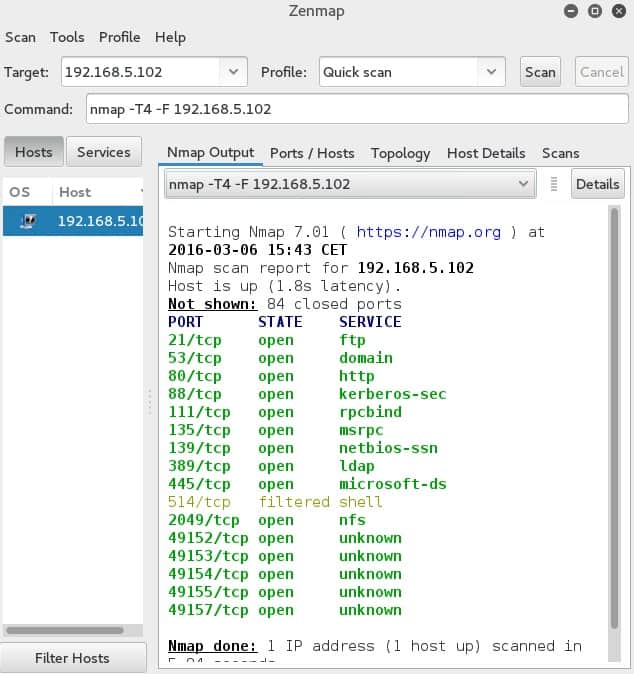
Task: Select the Services toggle button
Action: [104, 152]
